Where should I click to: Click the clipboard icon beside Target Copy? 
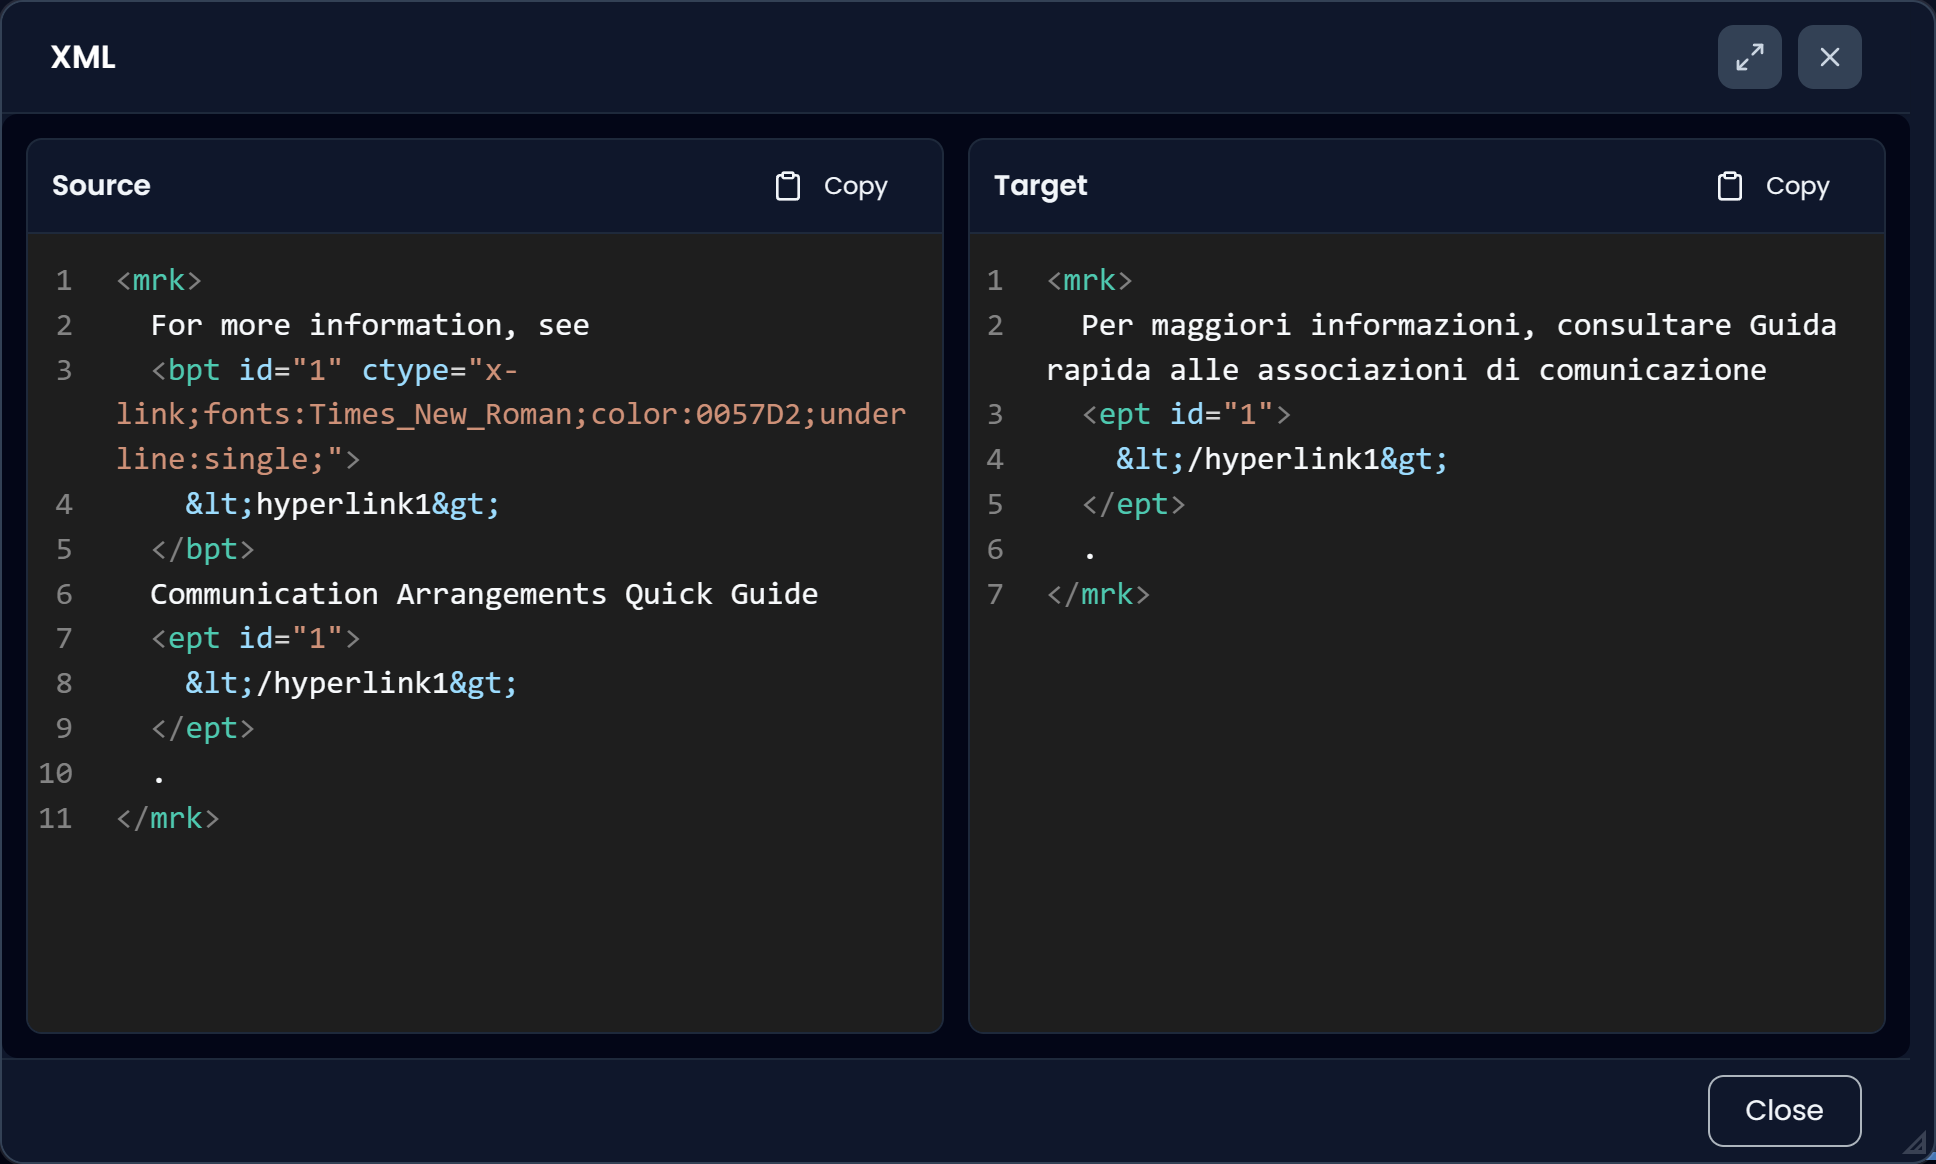[1729, 186]
